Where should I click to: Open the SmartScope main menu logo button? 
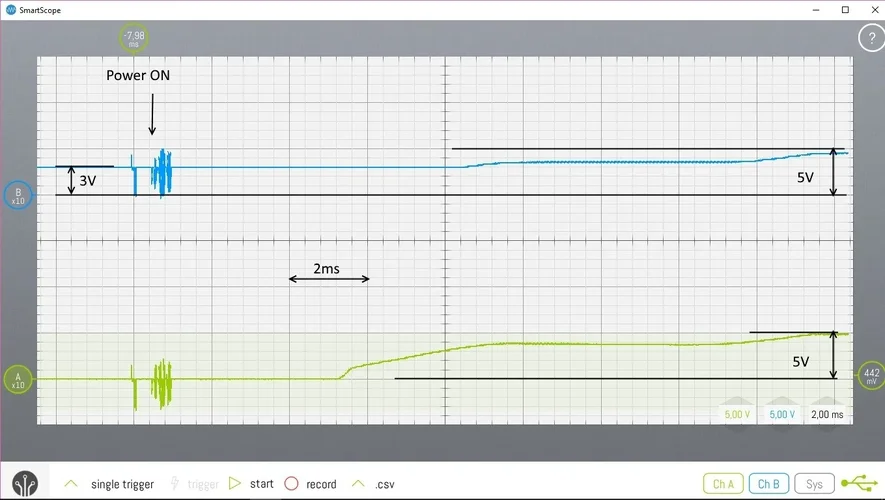(x=25, y=483)
